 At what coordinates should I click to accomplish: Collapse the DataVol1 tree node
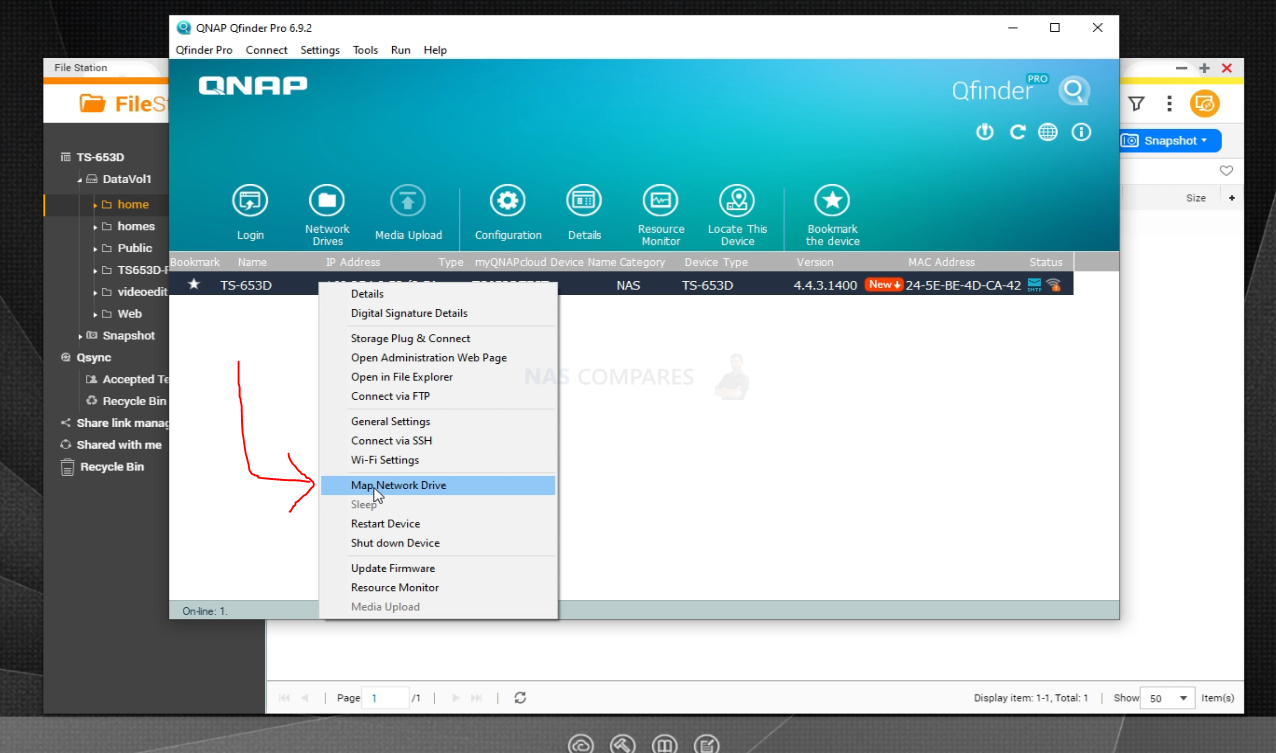pos(80,180)
